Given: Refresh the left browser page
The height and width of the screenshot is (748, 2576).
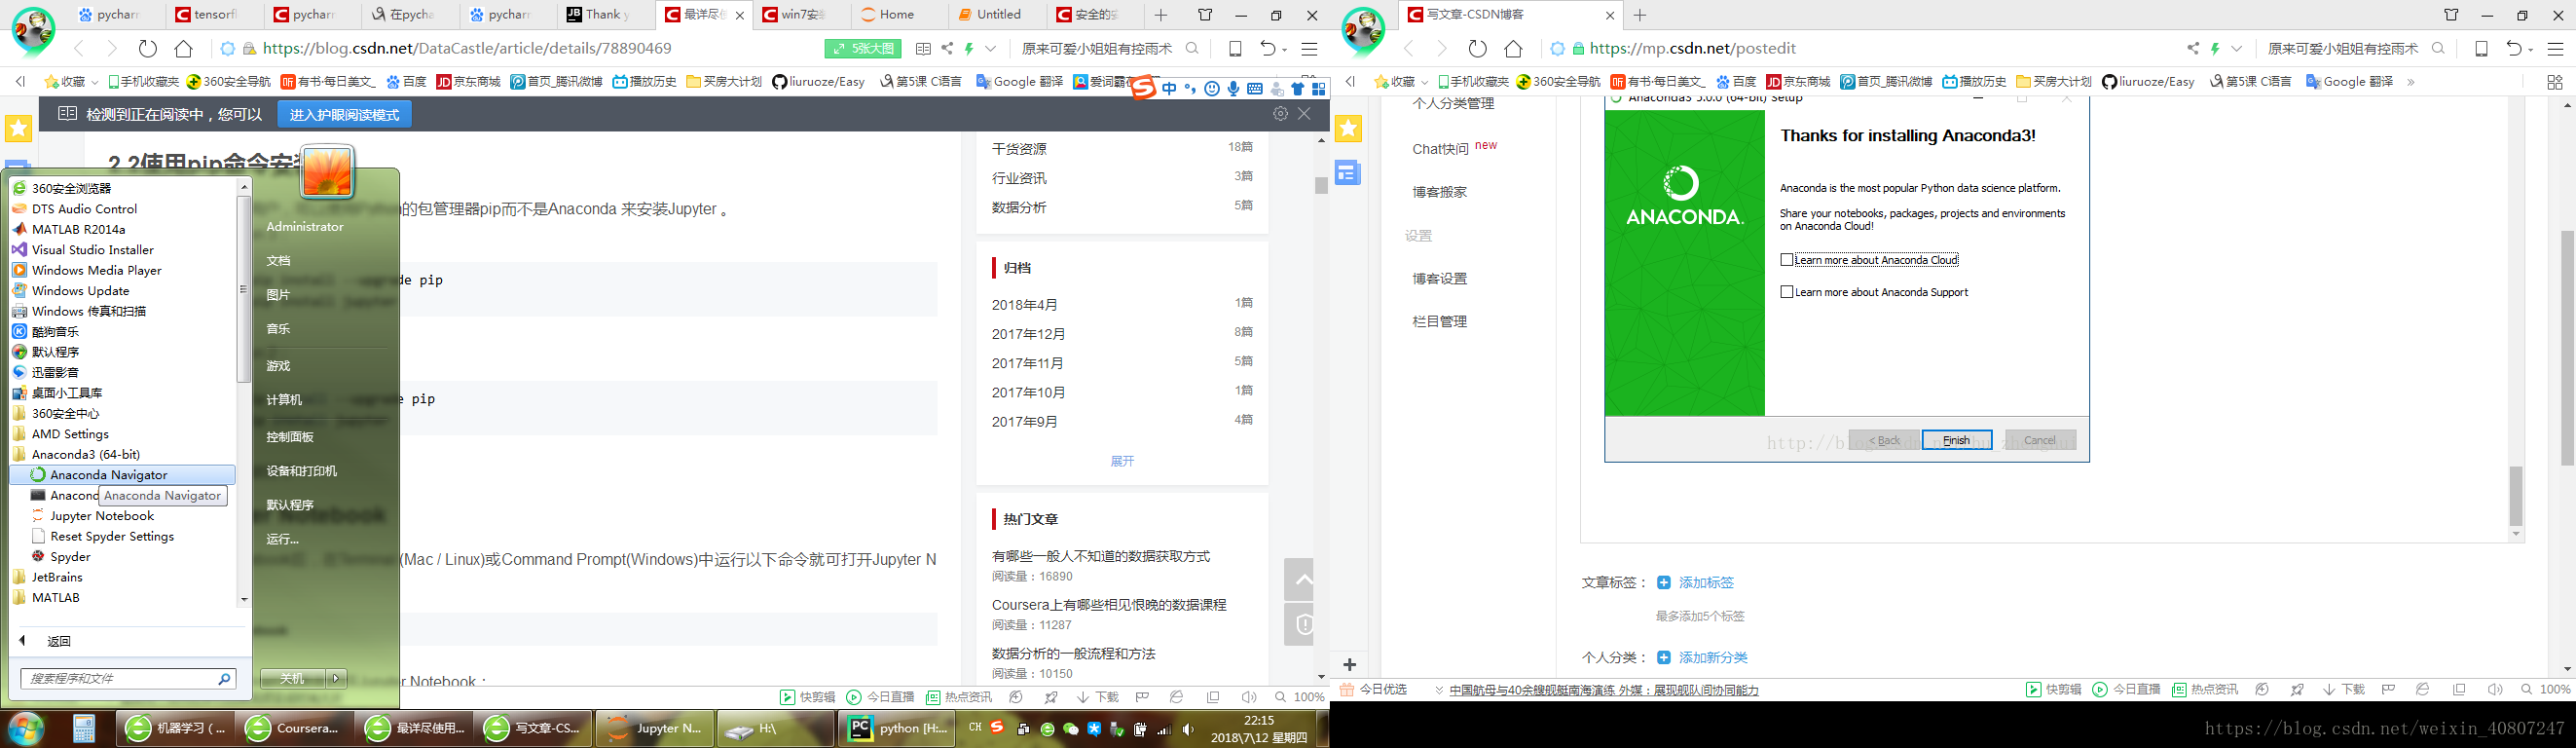Looking at the screenshot, I should coord(148,49).
